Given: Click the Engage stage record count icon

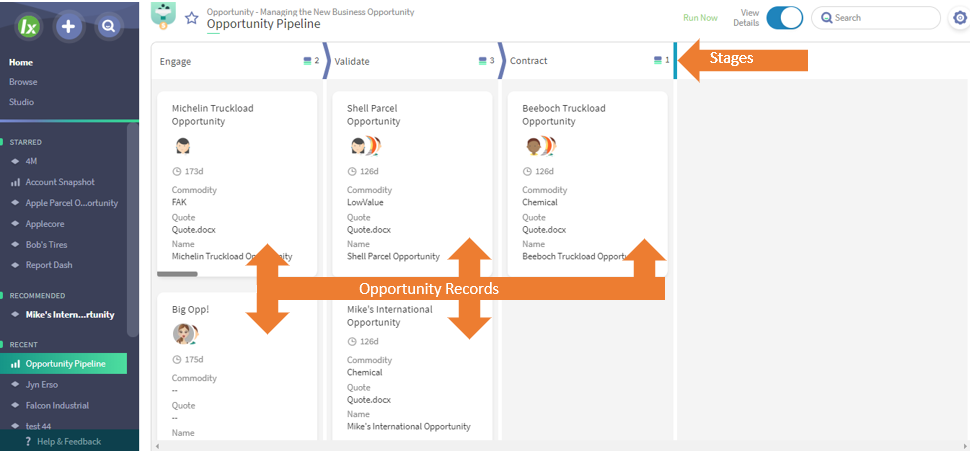Looking at the screenshot, I should coord(307,61).
